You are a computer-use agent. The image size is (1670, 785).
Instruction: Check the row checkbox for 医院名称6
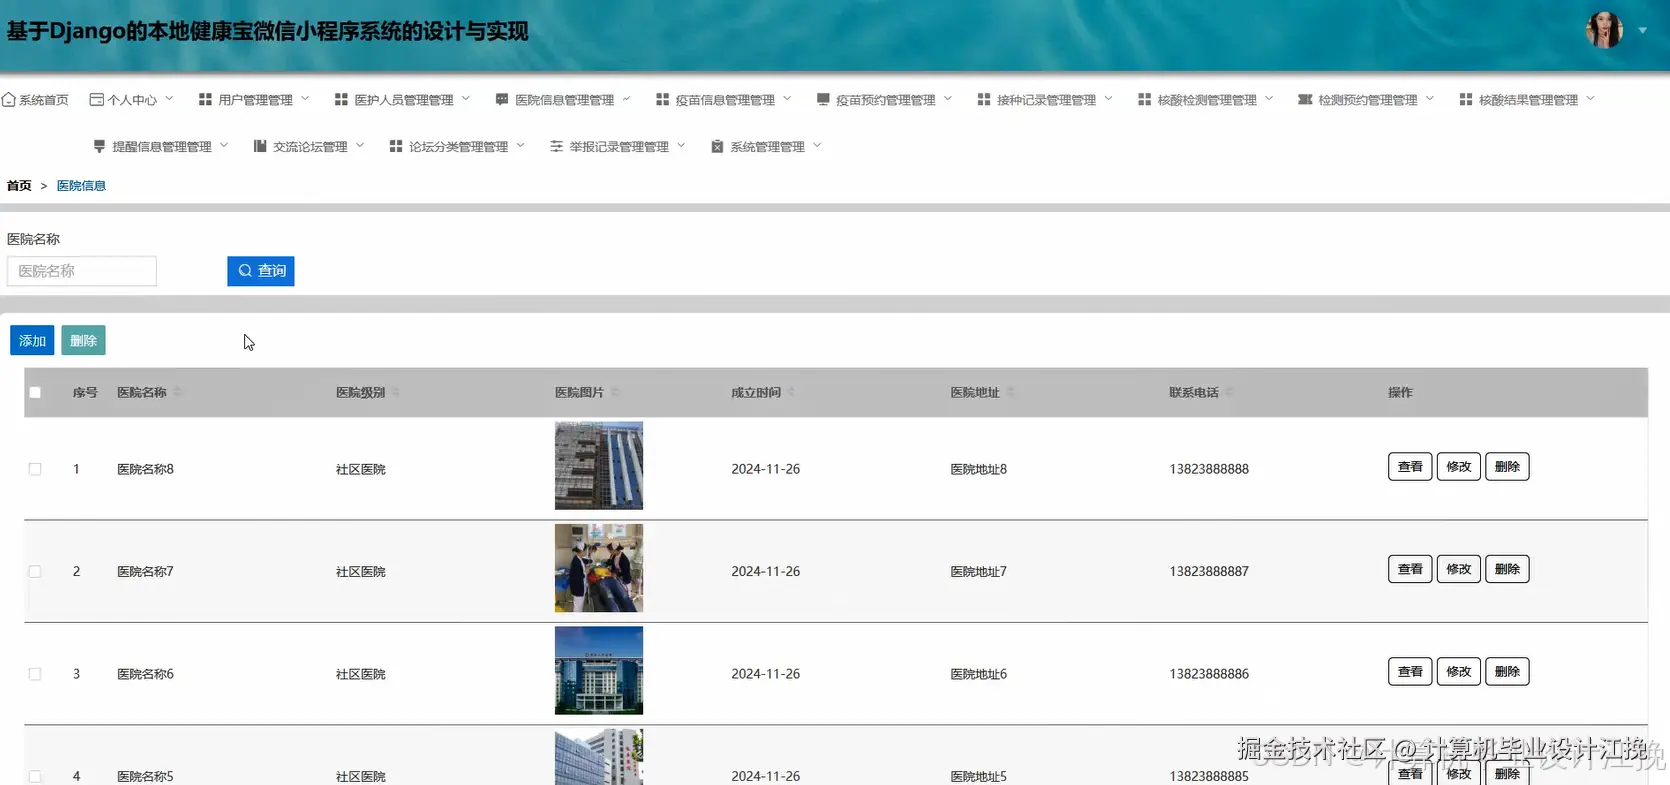(35, 674)
